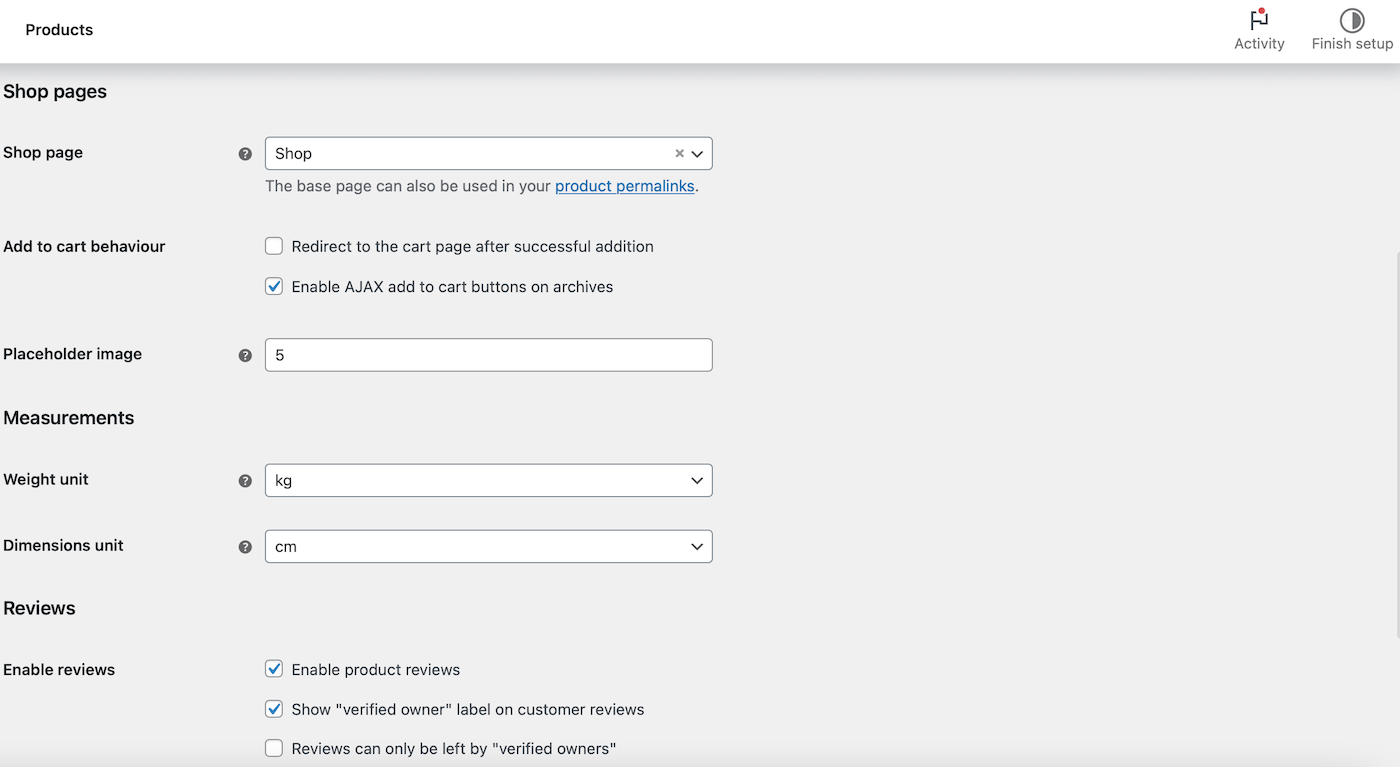1400x767 pixels.
Task: Open the Shop page help tooltip
Action: pos(245,153)
